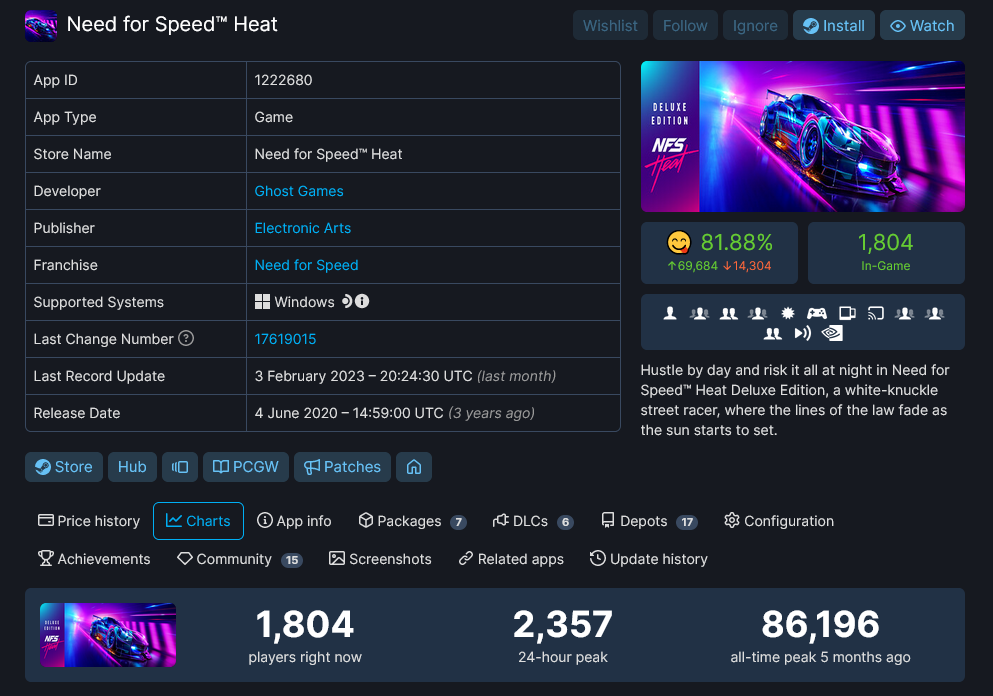The height and width of the screenshot is (696, 993).
Task: Click the negative reviews count 14,304
Action: (747, 266)
